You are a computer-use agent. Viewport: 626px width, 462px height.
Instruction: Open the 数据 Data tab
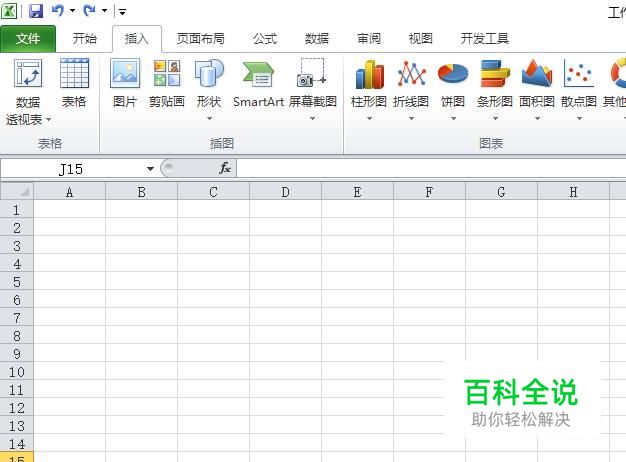click(317, 39)
